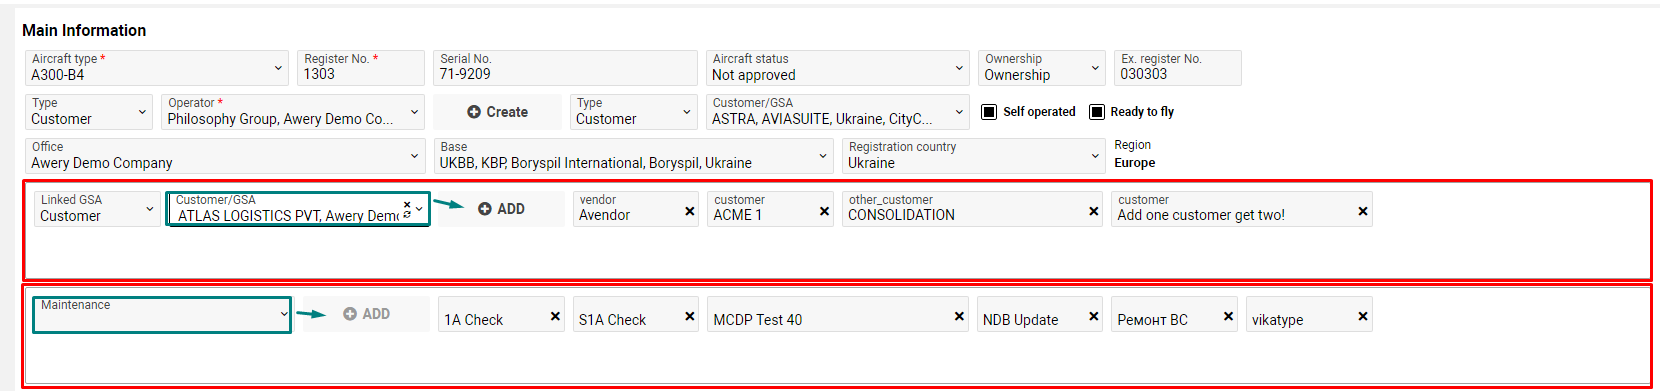Open the Maintenance dropdown
Image resolution: width=1660 pixels, height=391 pixels.
[x=162, y=315]
